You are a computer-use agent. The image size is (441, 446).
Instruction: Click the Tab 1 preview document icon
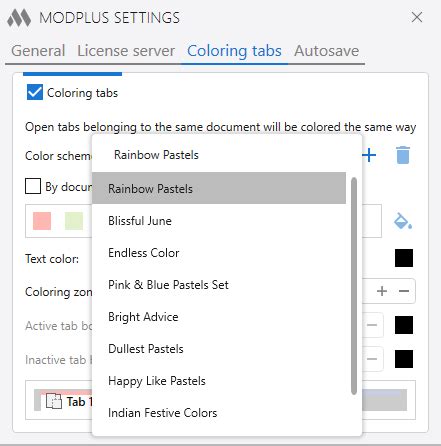tap(54, 401)
